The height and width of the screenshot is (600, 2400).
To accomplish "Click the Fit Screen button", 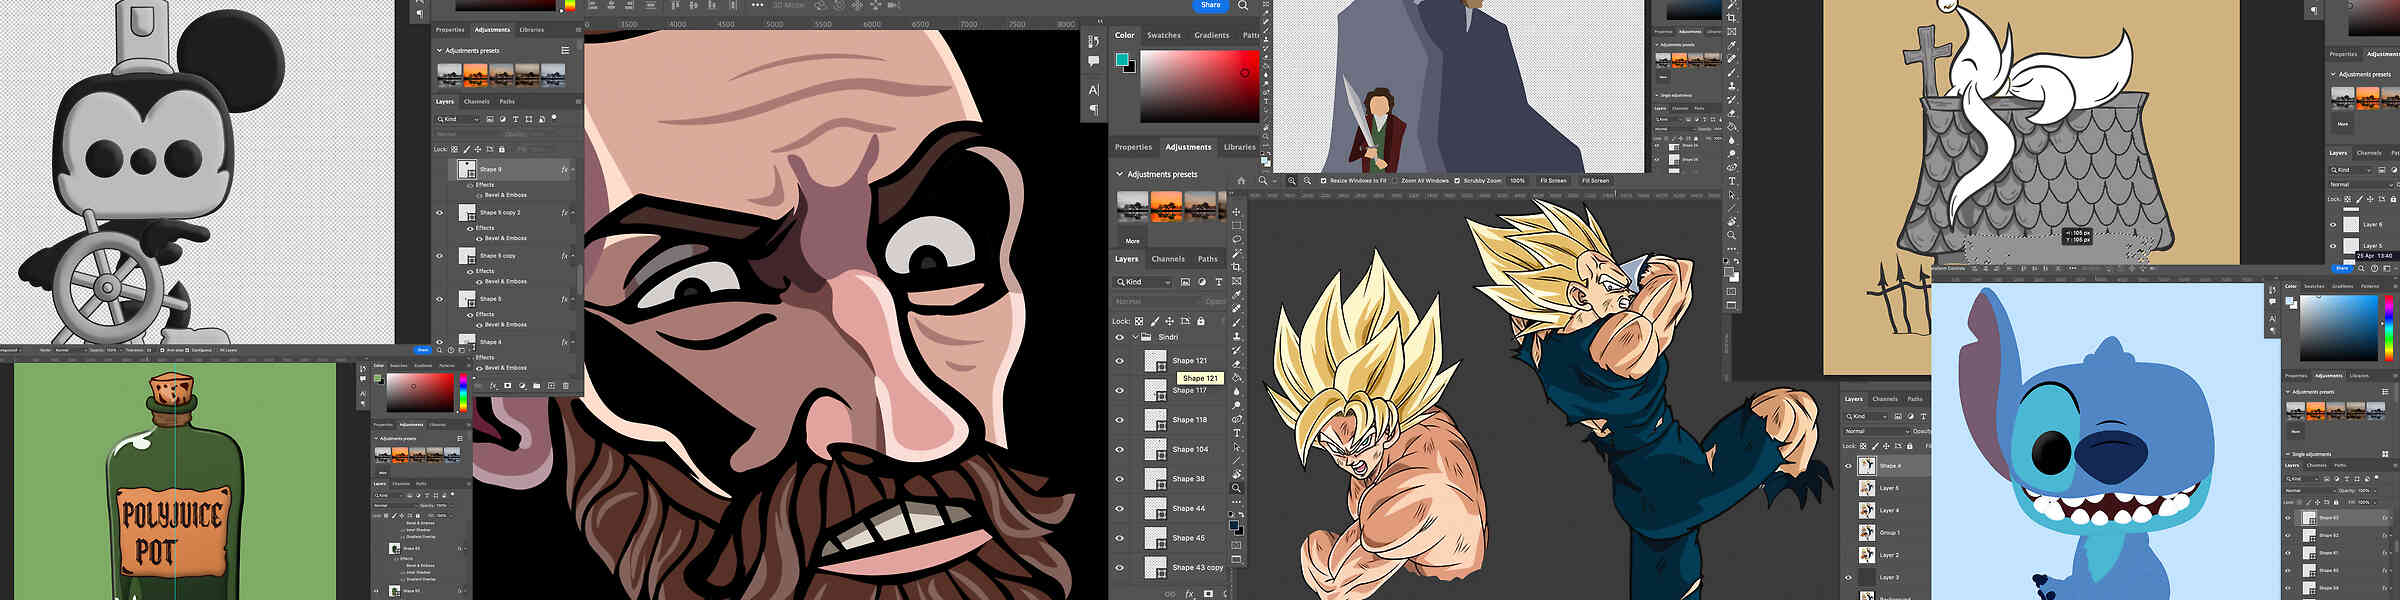I will [x=1553, y=181].
